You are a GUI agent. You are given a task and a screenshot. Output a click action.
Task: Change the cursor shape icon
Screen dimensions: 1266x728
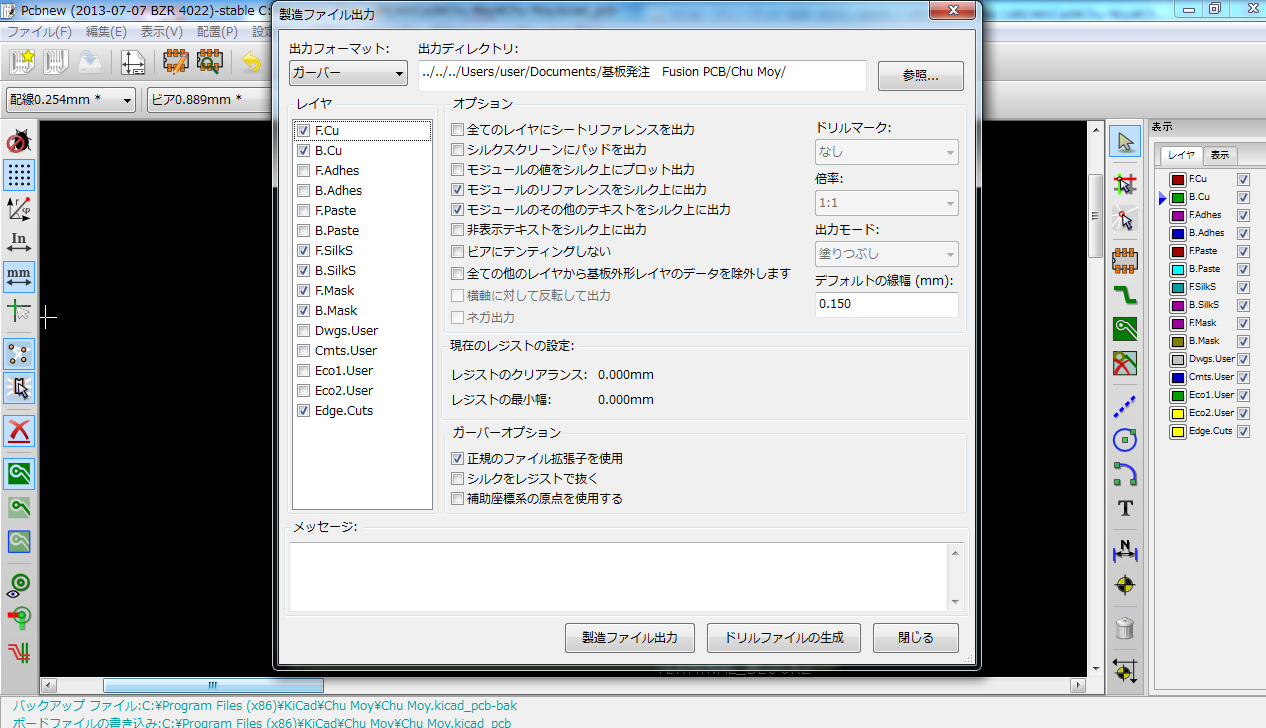click(19, 310)
